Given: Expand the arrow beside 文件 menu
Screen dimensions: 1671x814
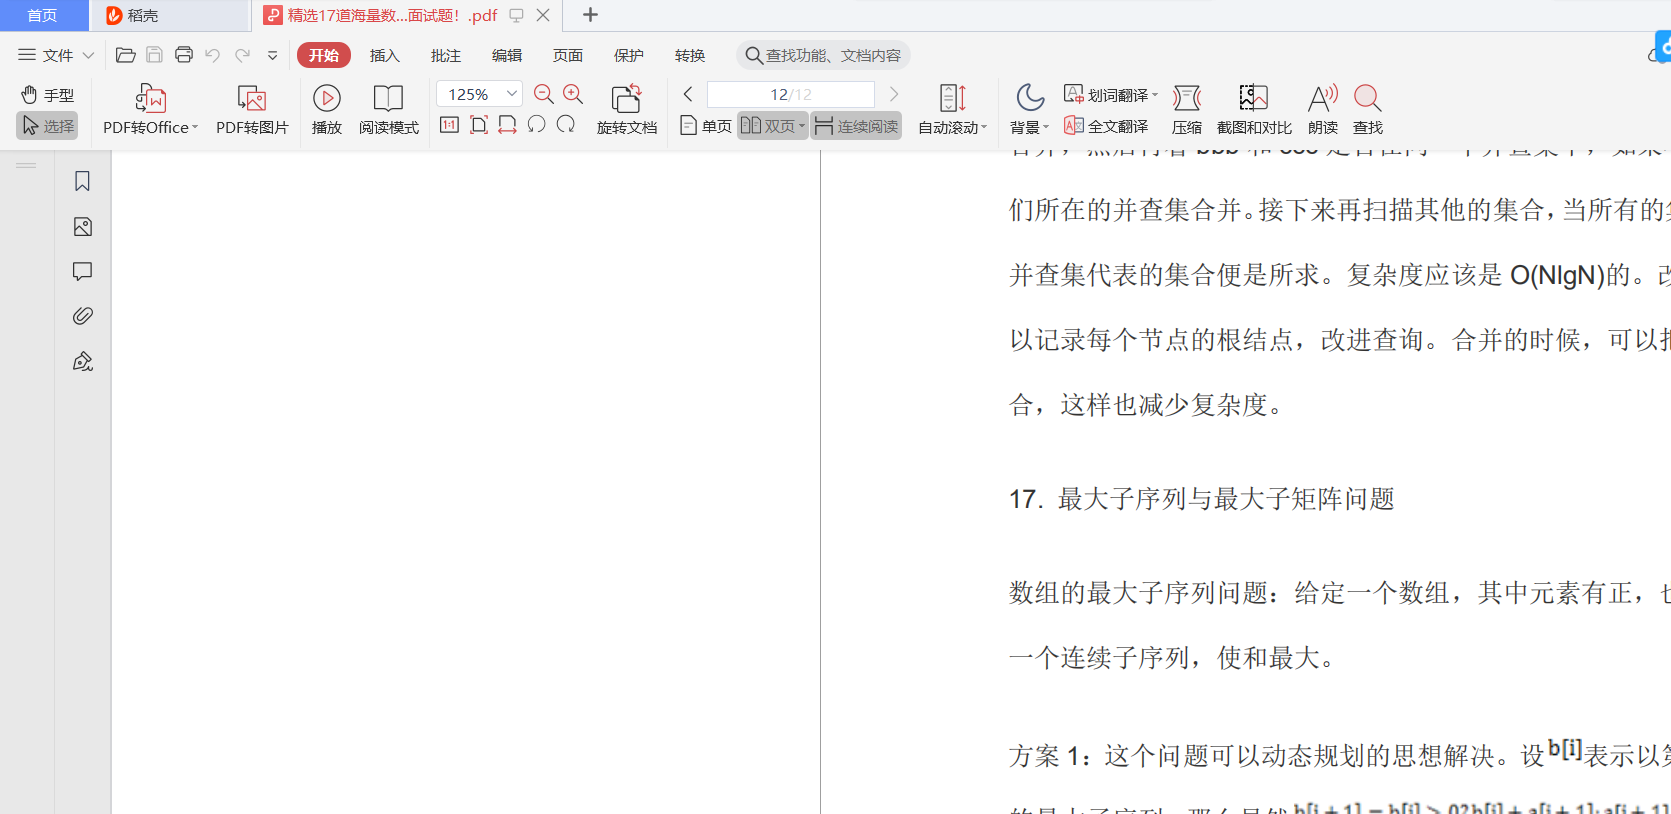Looking at the screenshot, I should pyautogui.click(x=88, y=55).
